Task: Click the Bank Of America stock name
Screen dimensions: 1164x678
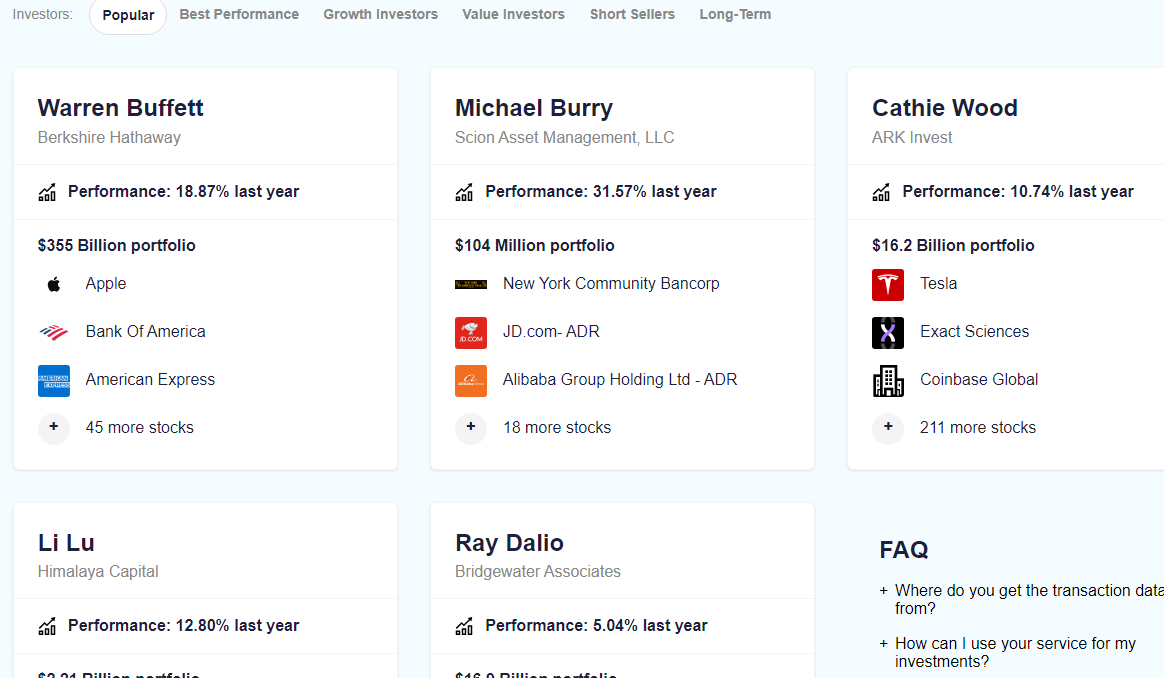Action: (146, 331)
